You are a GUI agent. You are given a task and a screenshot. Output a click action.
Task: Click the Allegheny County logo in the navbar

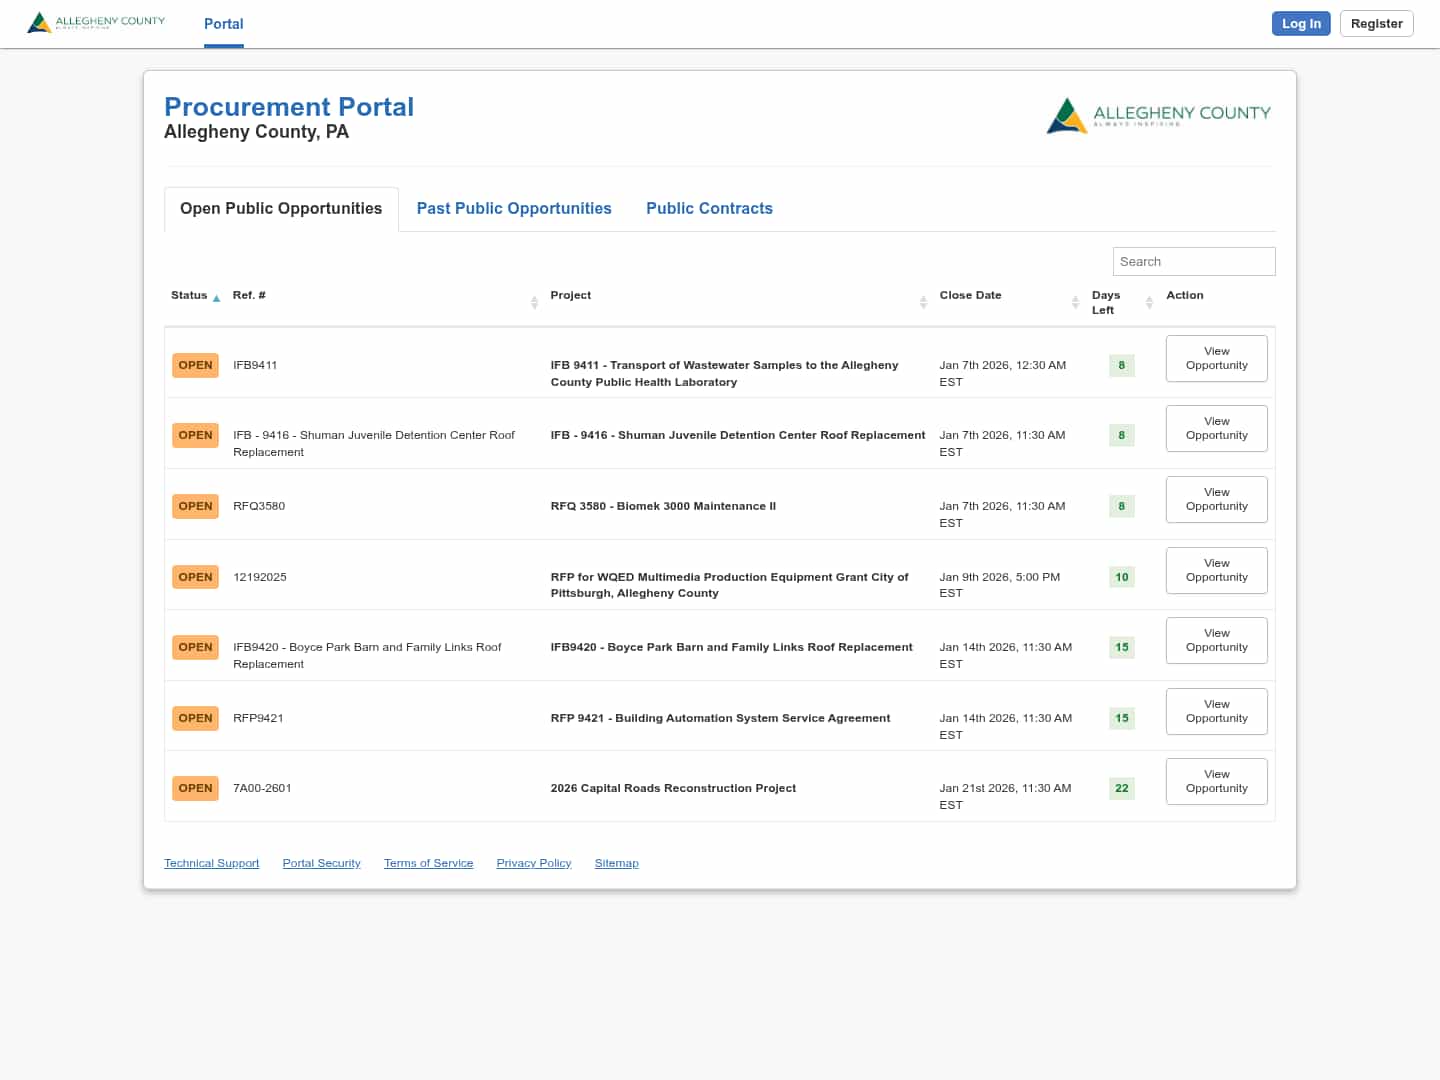pos(96,22)
